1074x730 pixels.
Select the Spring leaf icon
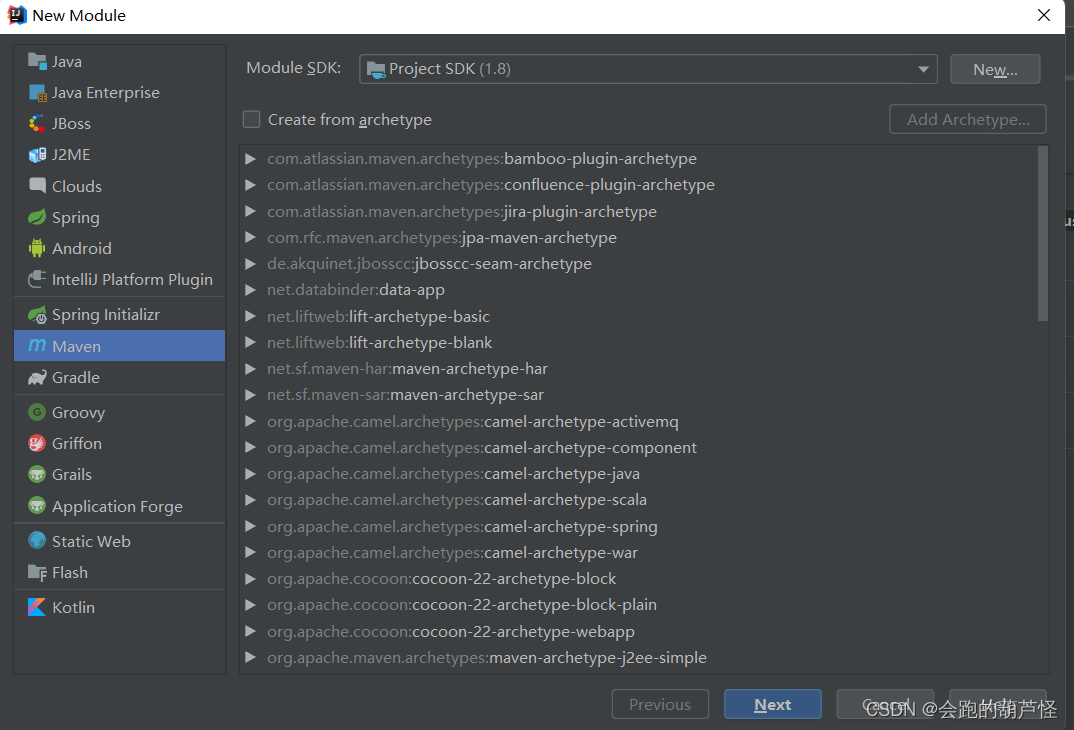(x=37, y=217)
